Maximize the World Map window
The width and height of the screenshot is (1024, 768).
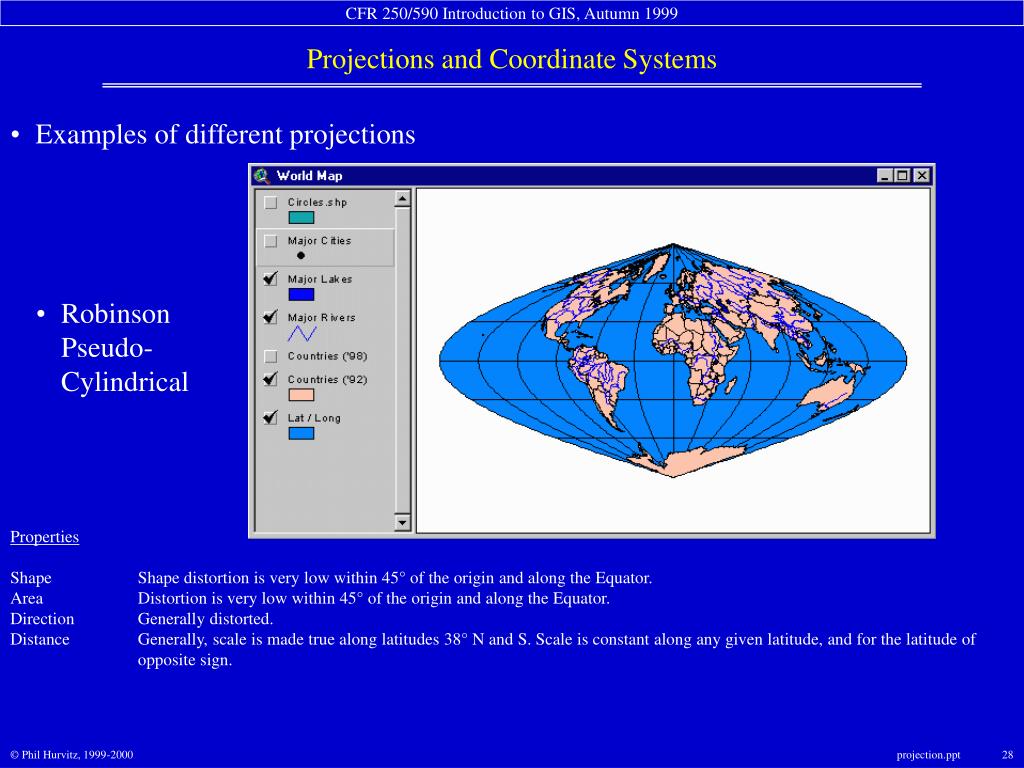tap(902, 176)
